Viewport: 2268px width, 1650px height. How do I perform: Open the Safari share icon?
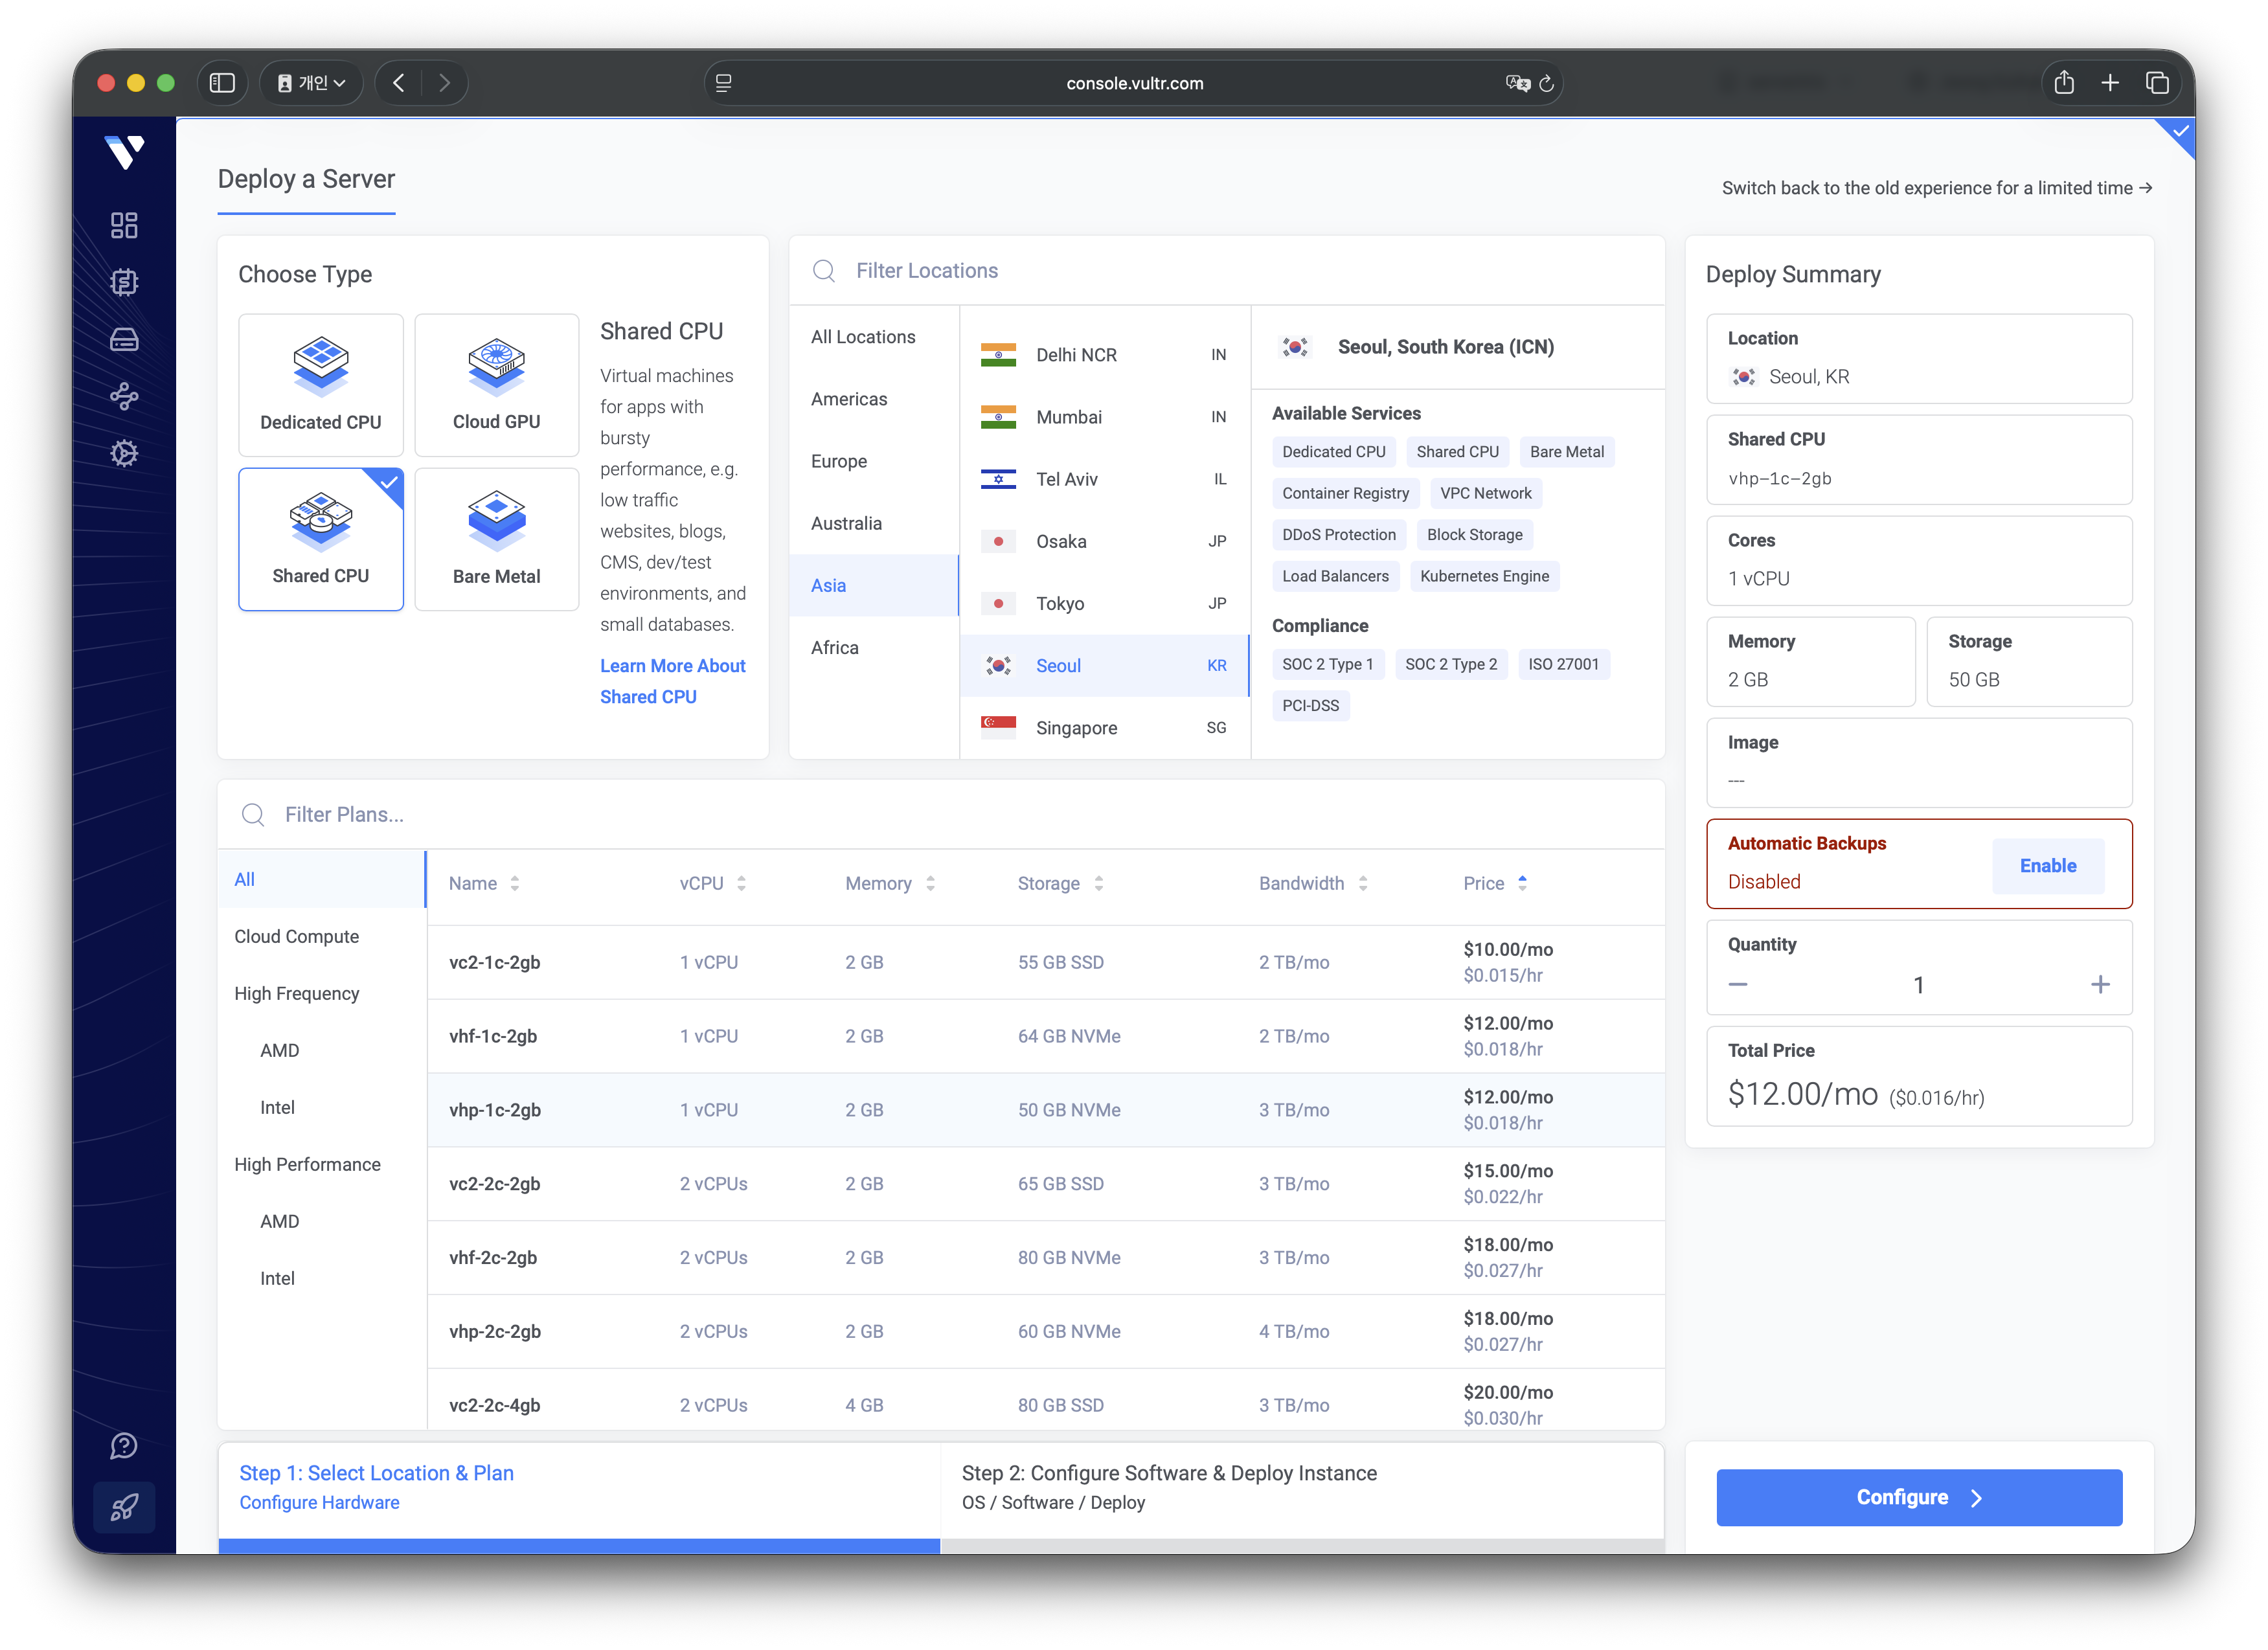pyautogui.click(x=2064, y=83)
